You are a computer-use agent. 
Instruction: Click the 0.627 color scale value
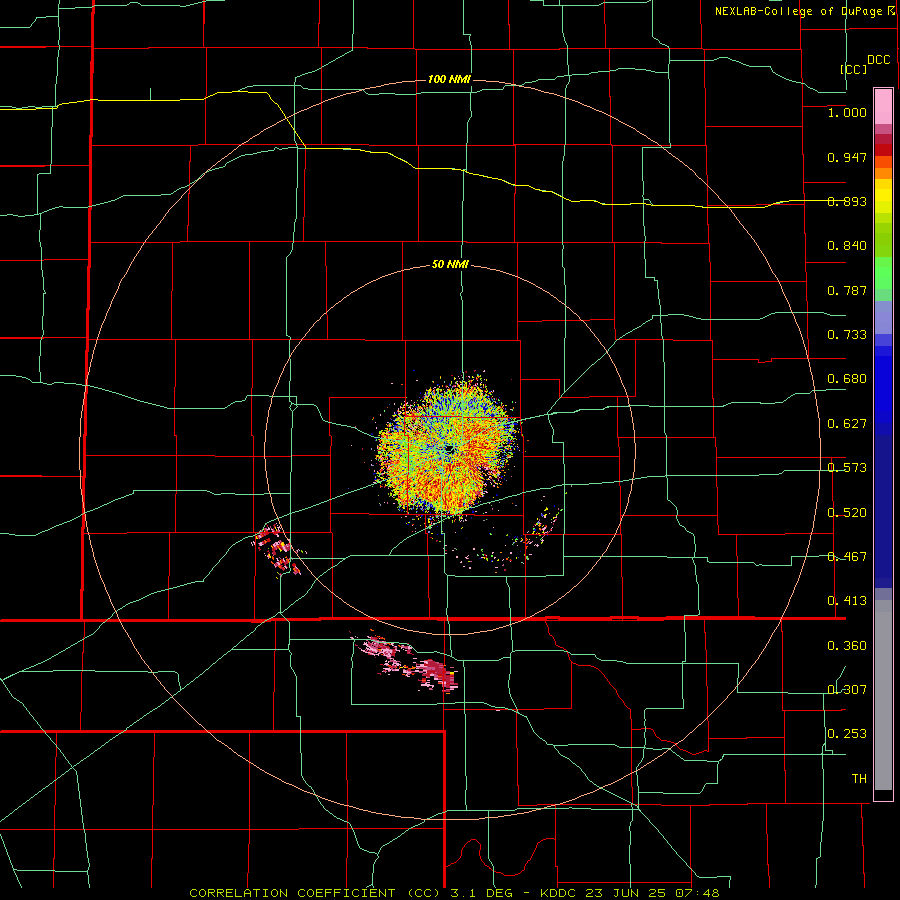click(x=847, y=424)
